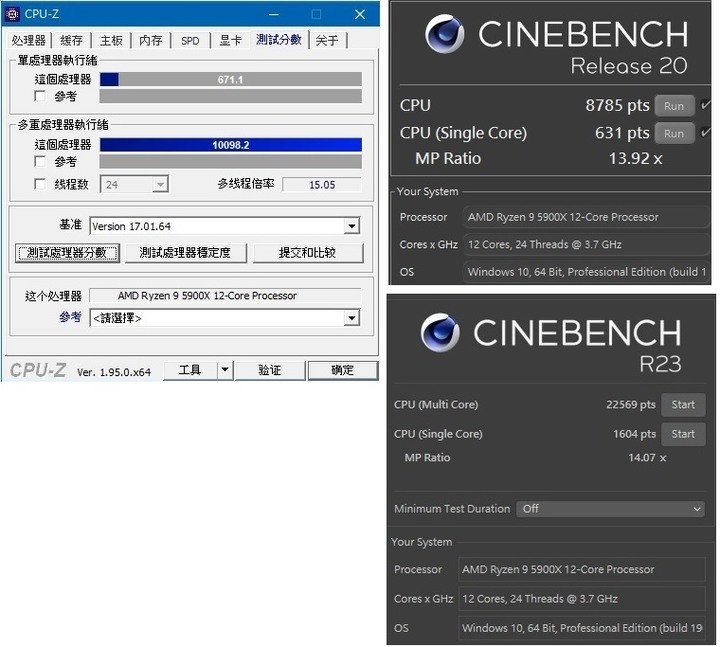Expand the 工具 button dropdown arrow
This screenshot has width=720, height=647.
pos(225,370)
